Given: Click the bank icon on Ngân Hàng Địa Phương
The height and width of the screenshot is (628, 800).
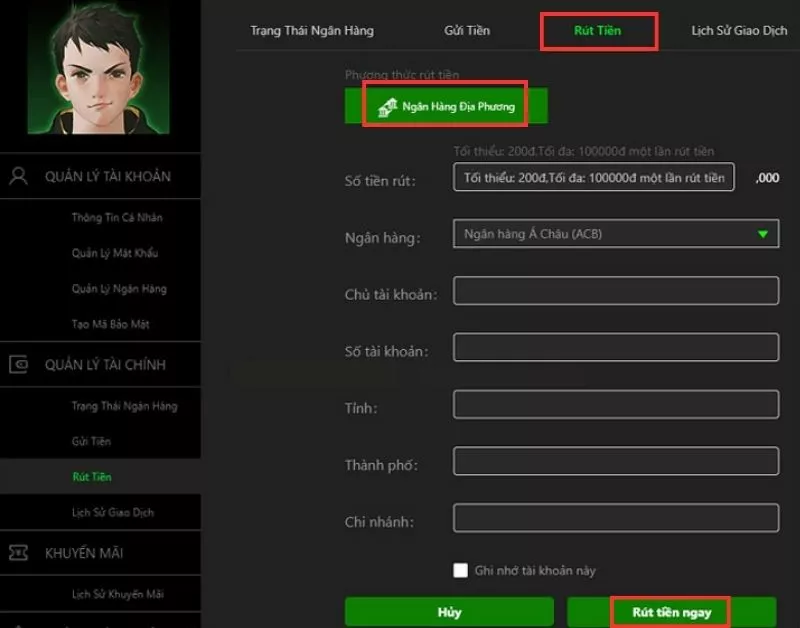Looking at the screenshot, I should click(x=387, y=107).
